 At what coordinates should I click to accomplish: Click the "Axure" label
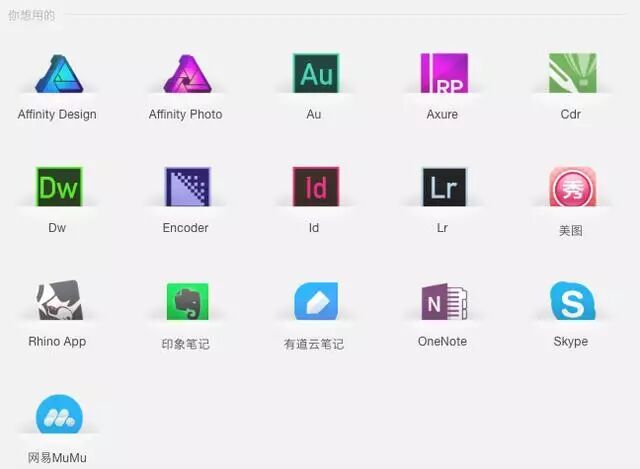(x=442, y=114)
